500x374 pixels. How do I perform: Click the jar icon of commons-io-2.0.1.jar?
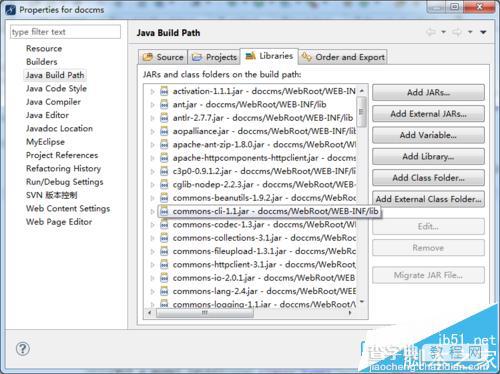(x=164, y=278)
